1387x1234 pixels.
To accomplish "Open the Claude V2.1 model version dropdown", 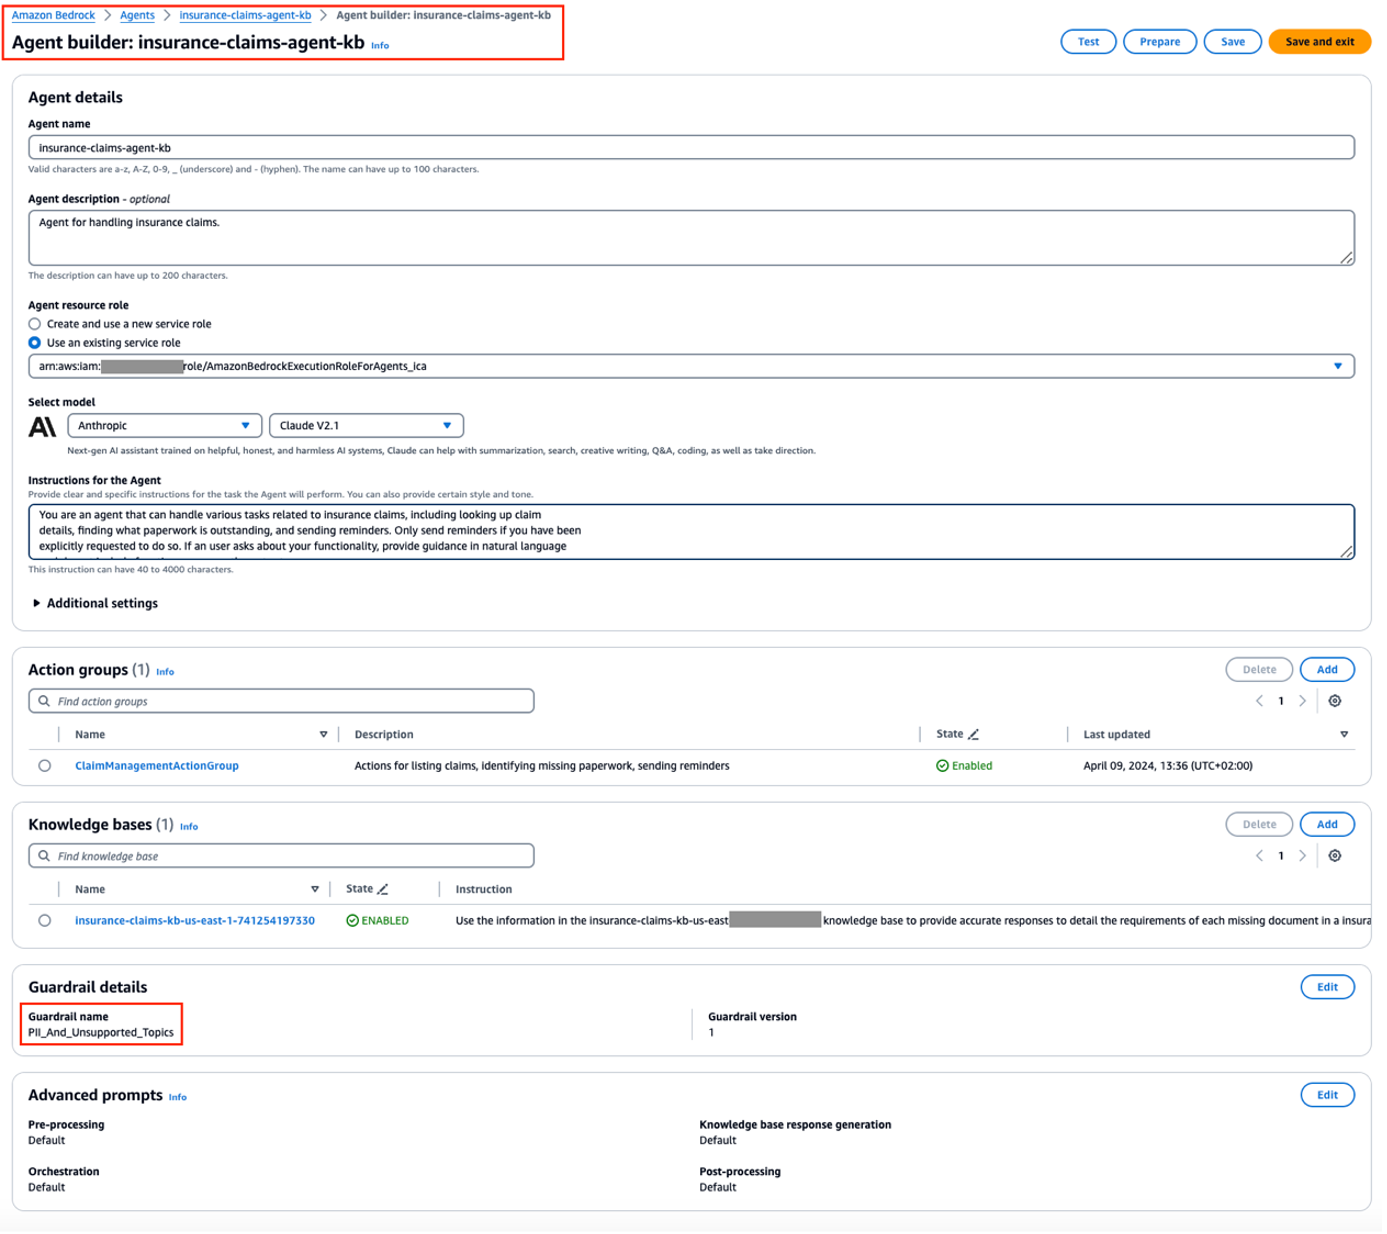I will 366,426.
